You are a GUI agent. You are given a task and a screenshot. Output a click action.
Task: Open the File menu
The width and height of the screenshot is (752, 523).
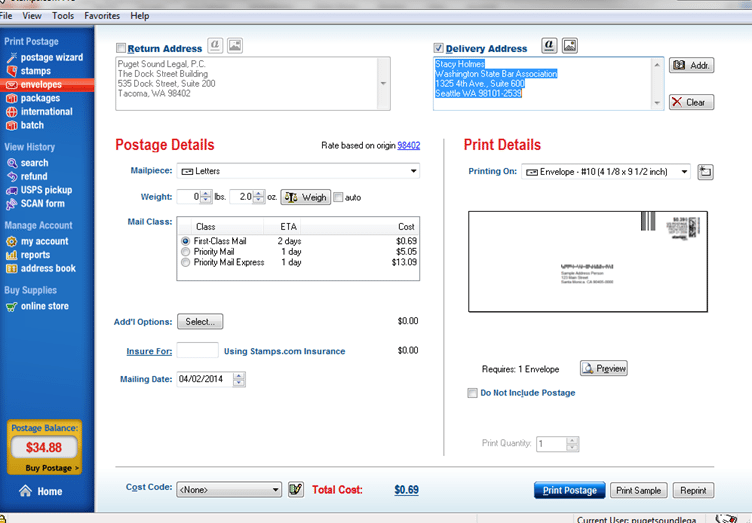pyautogui.click(x=6, y=16)
